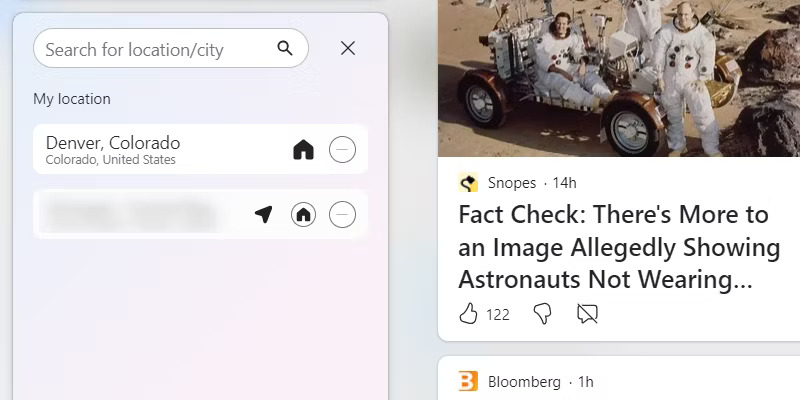Click filled home icon for Denver
The height and width of the screenshot is (400, 800).
pyautogui.click(x=303, y=150)
